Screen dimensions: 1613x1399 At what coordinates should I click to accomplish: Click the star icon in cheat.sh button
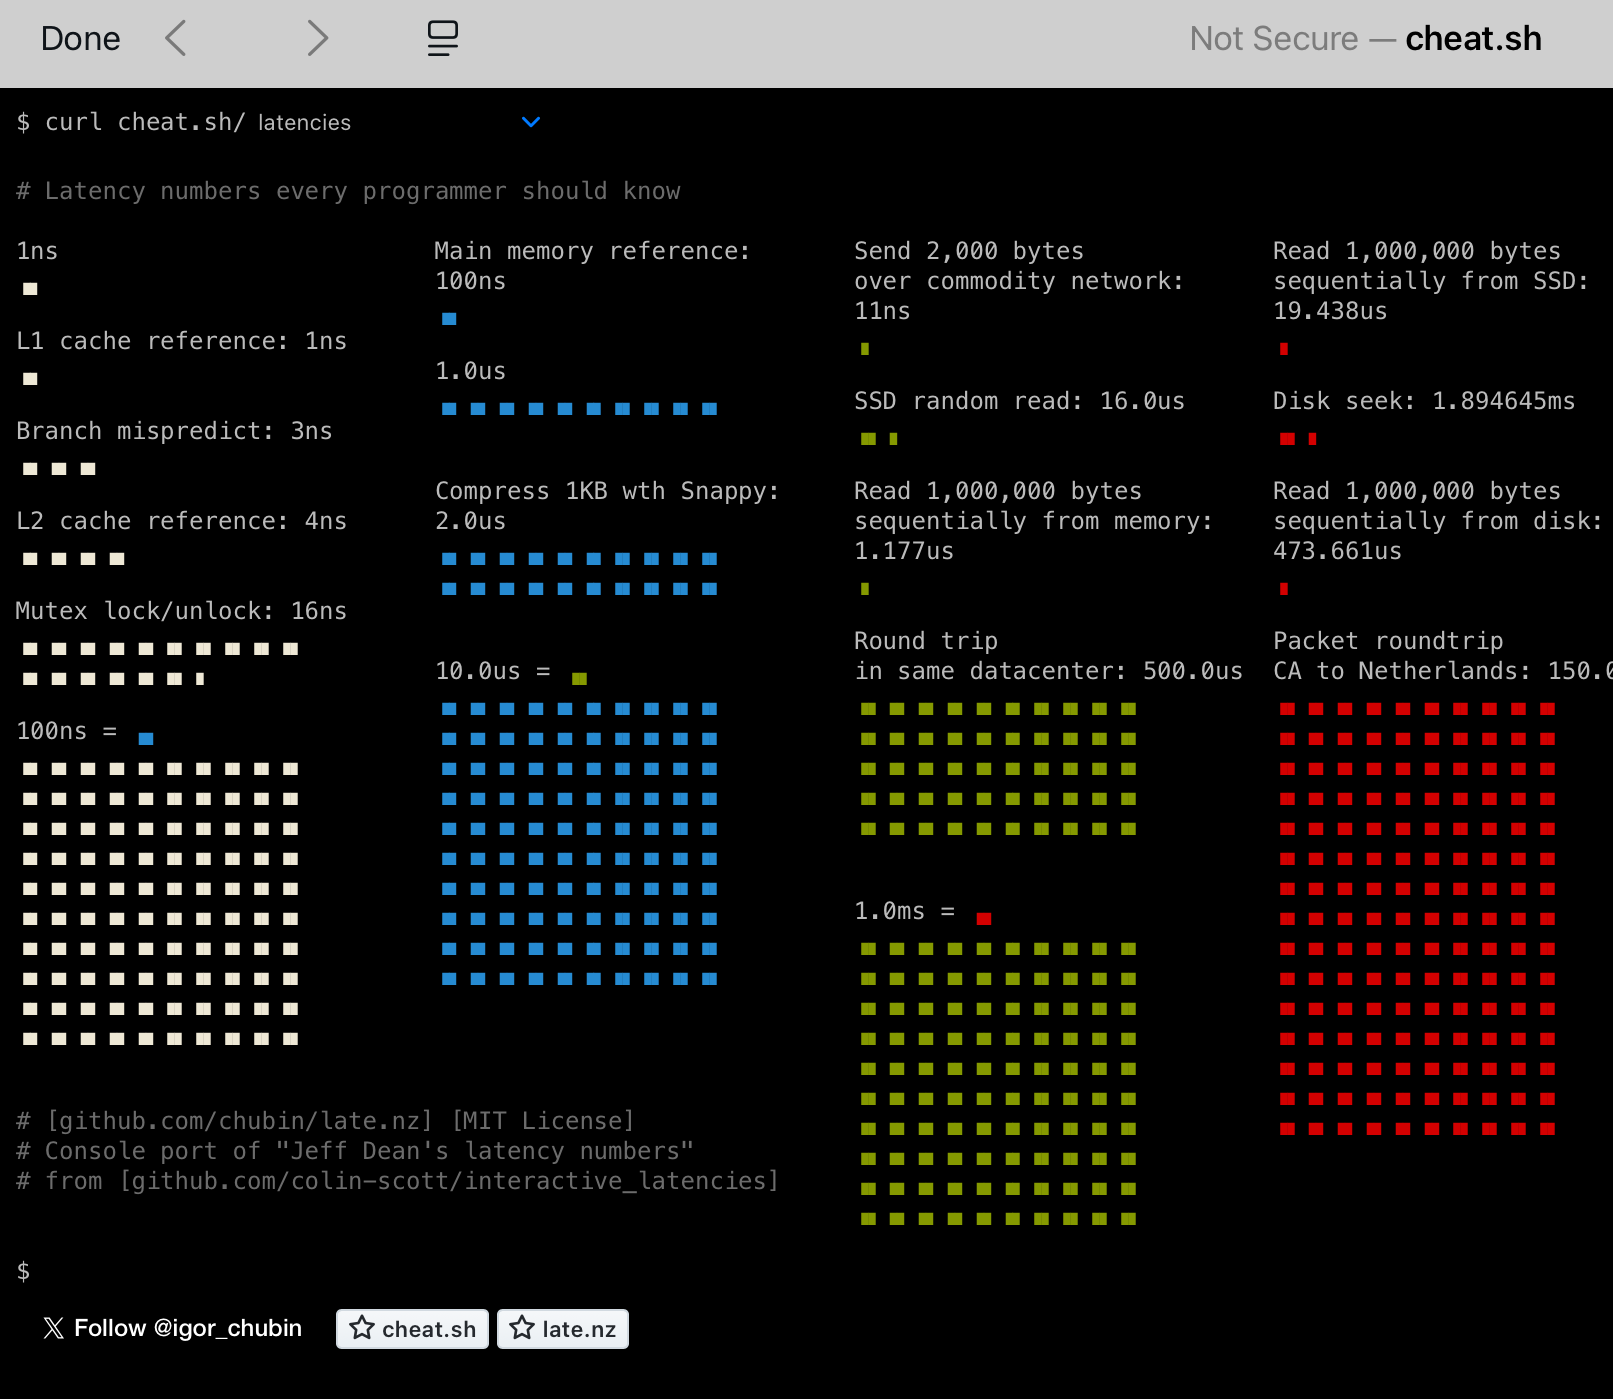(362, 1328)
